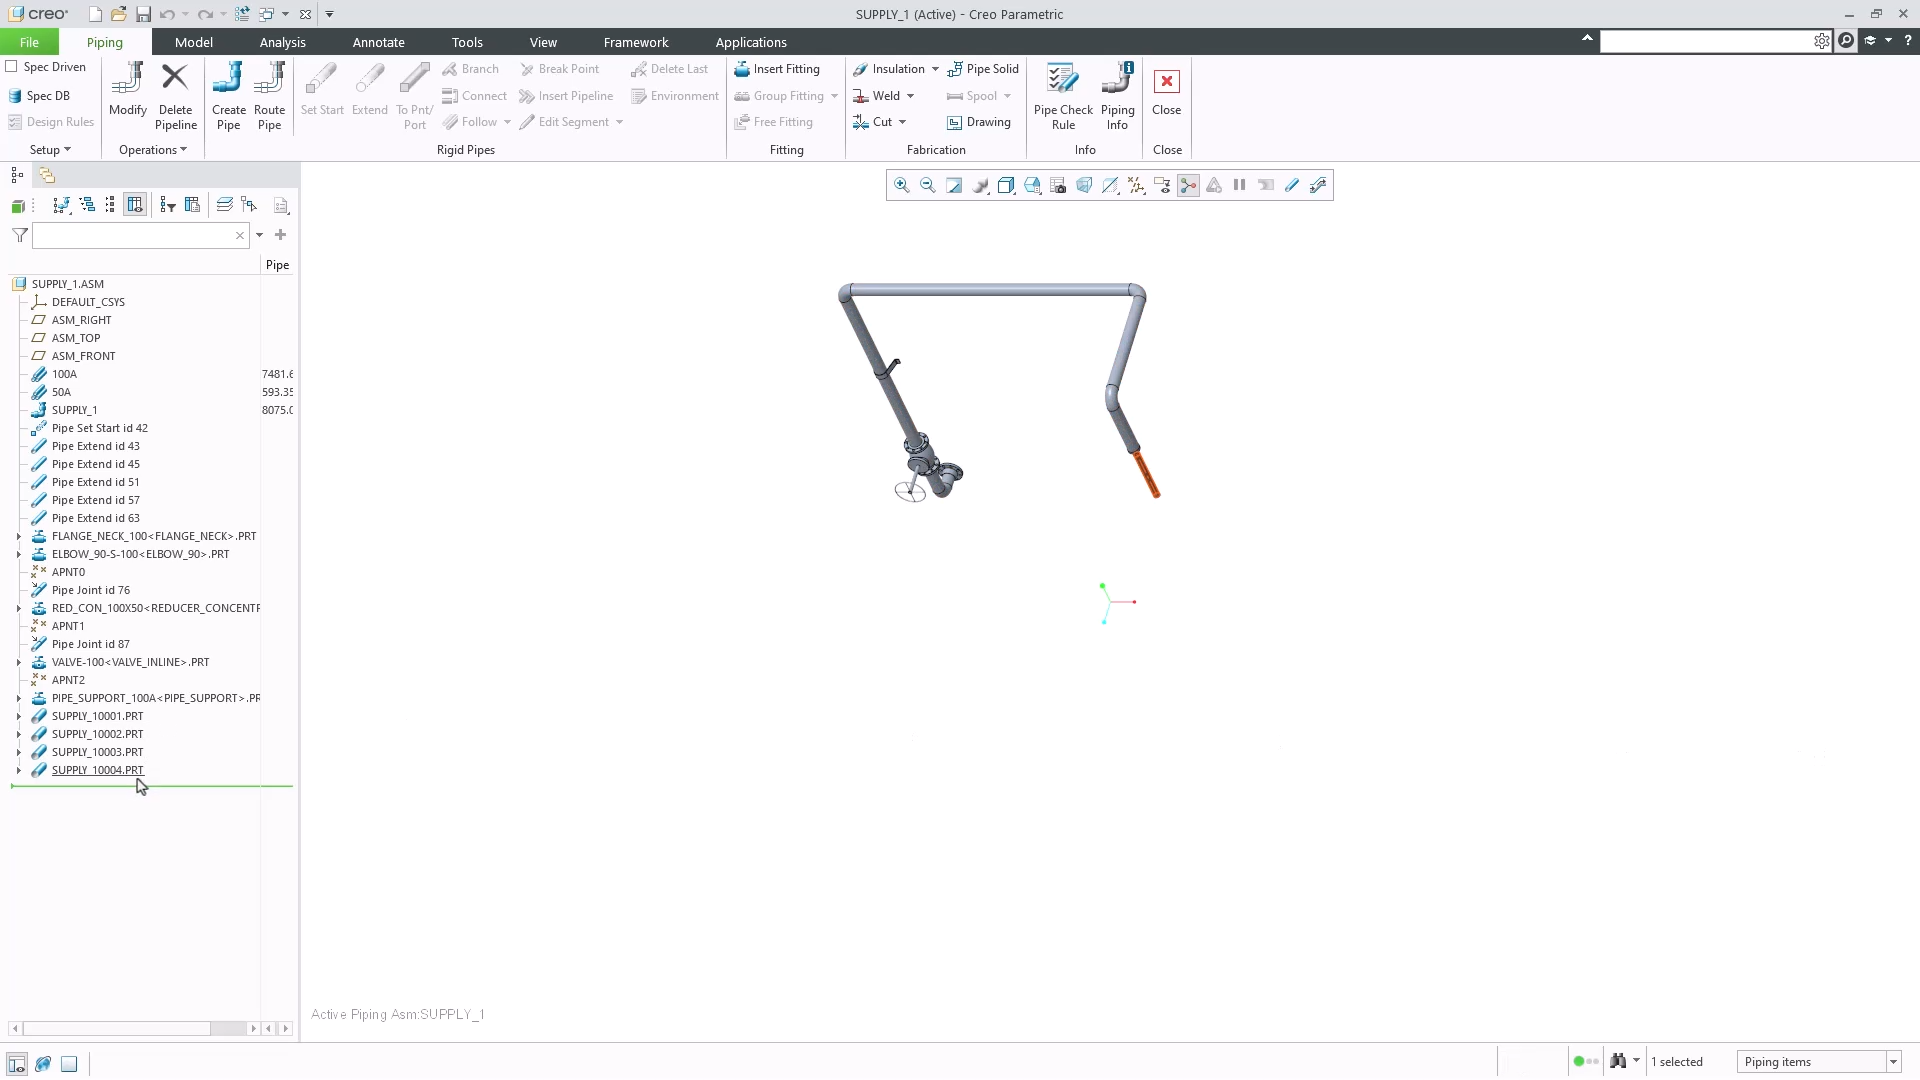Screen dimensions: 1920x1080
Task: Open Piping Info
Action: pos(1117,96)
